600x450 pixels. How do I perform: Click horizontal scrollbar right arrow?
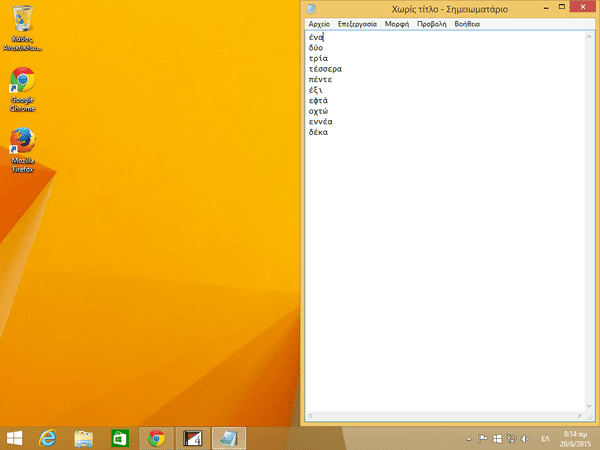pos(580,416)
